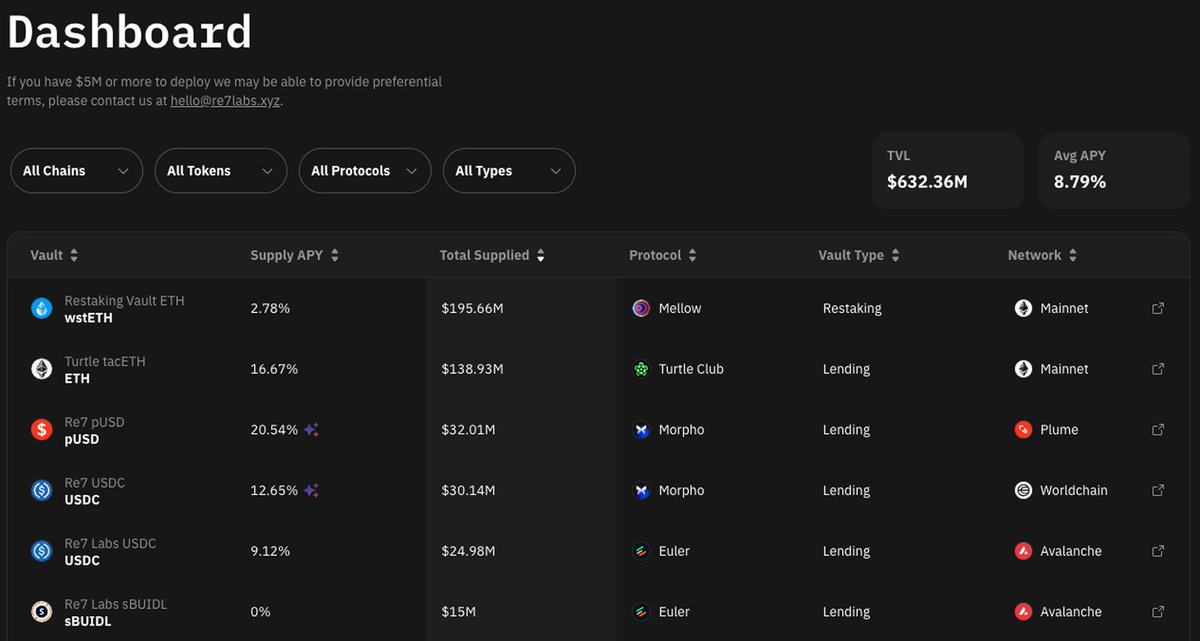Click the Turtle Club protocol name
Screen dimensions: 1200x641
pyautogui.click(x=691, y=369)
